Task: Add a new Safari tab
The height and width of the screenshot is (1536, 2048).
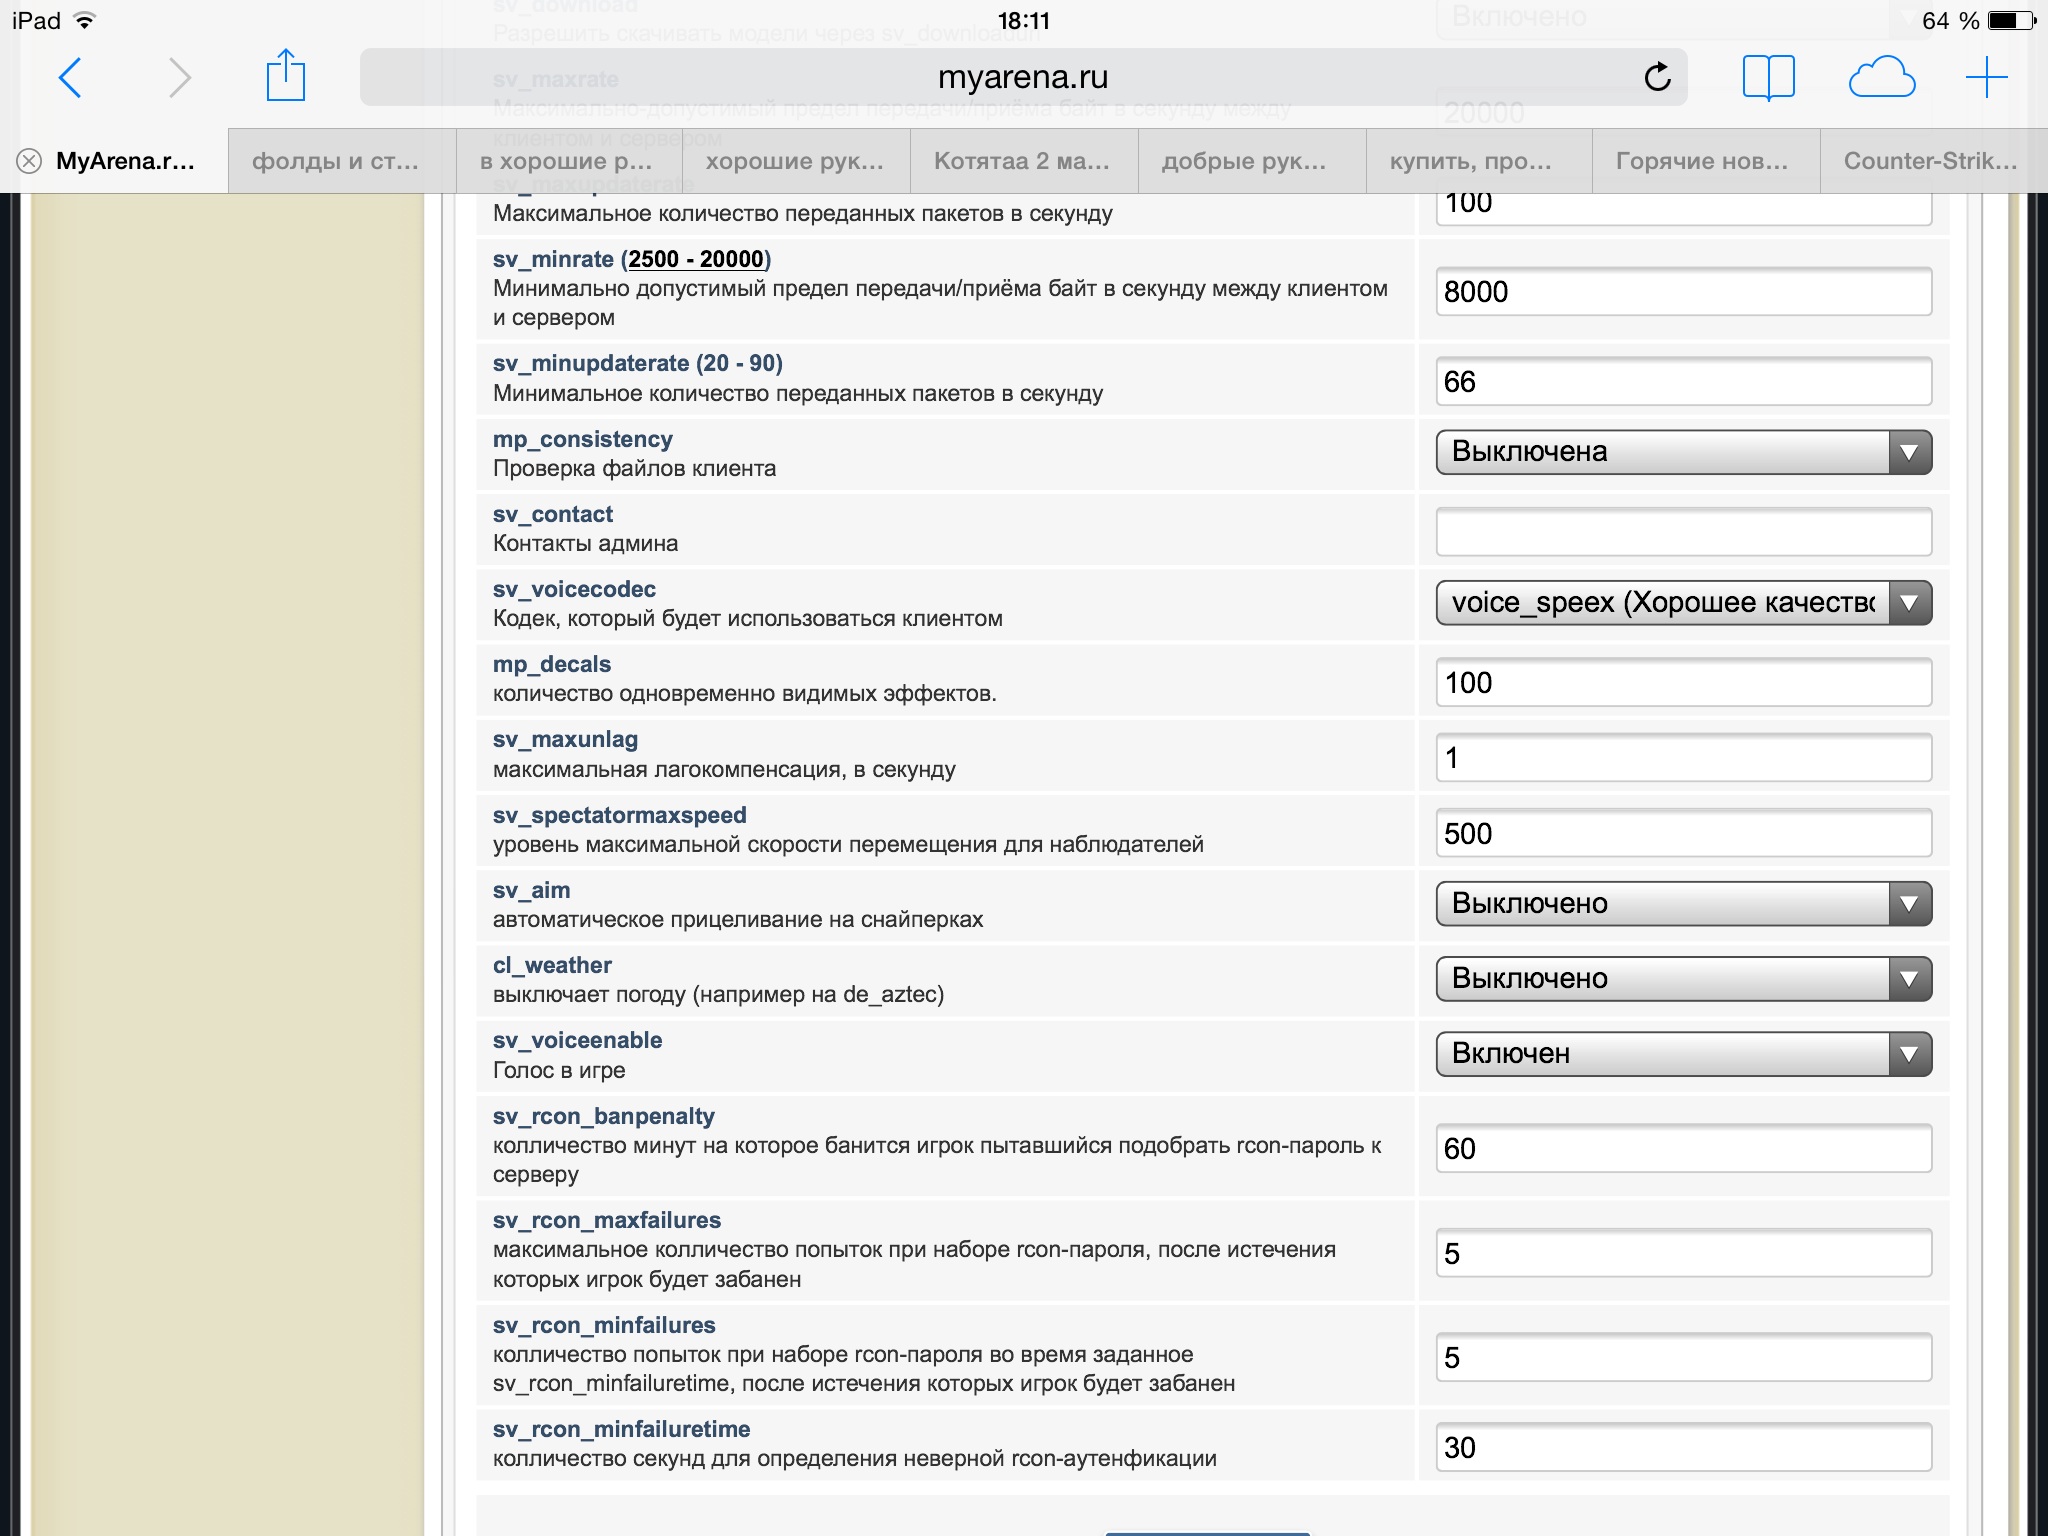Action: point(1986,77)
